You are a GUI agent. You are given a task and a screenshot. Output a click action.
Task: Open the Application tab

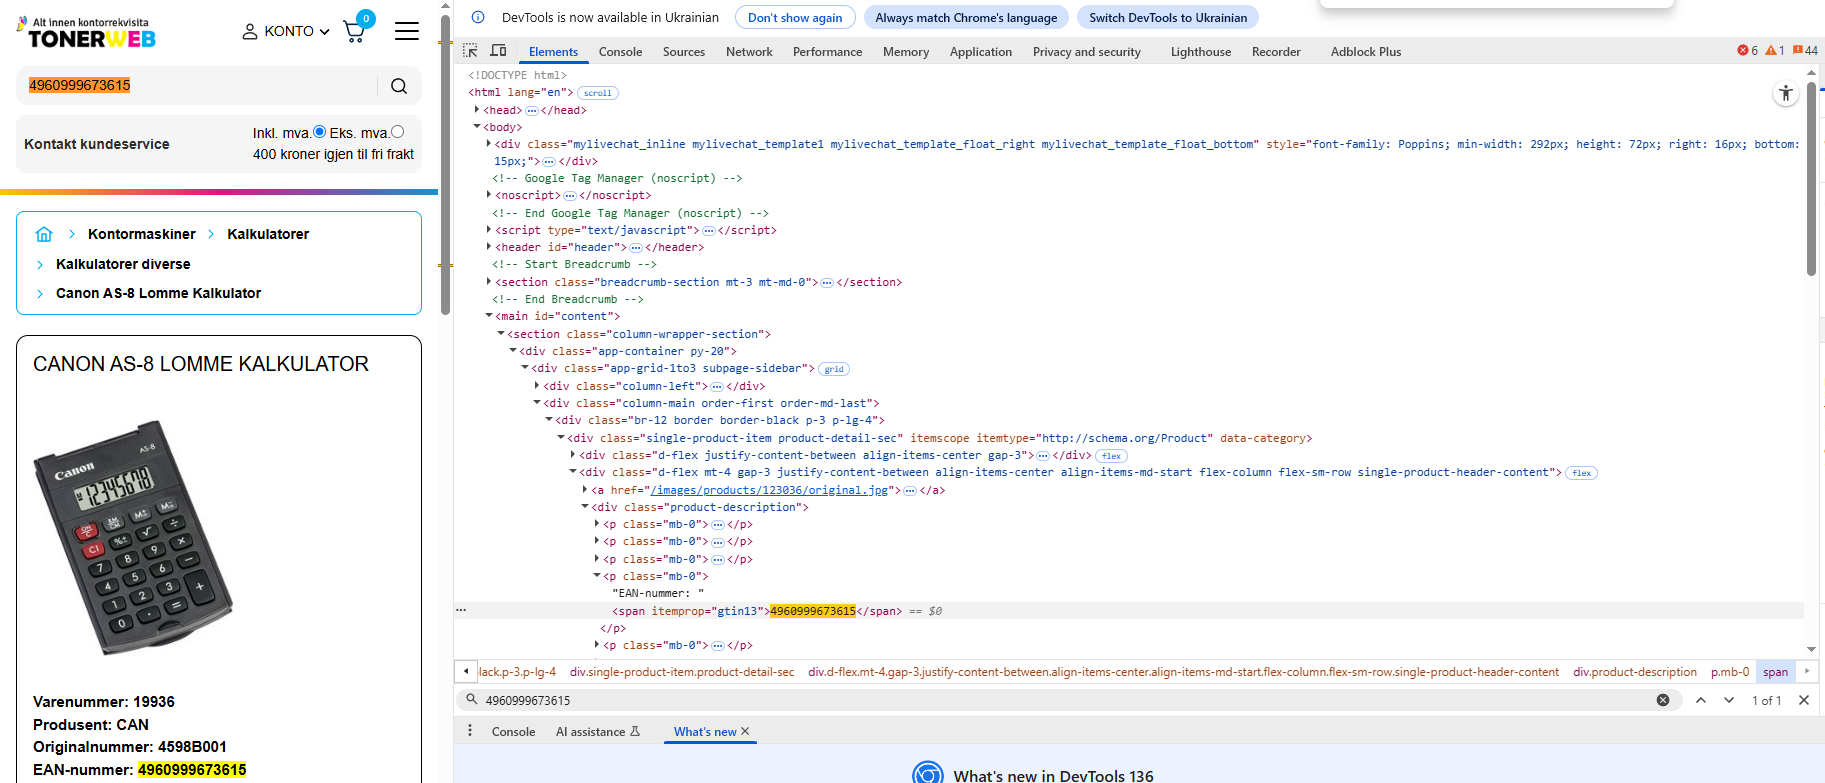tap(981, 52)
